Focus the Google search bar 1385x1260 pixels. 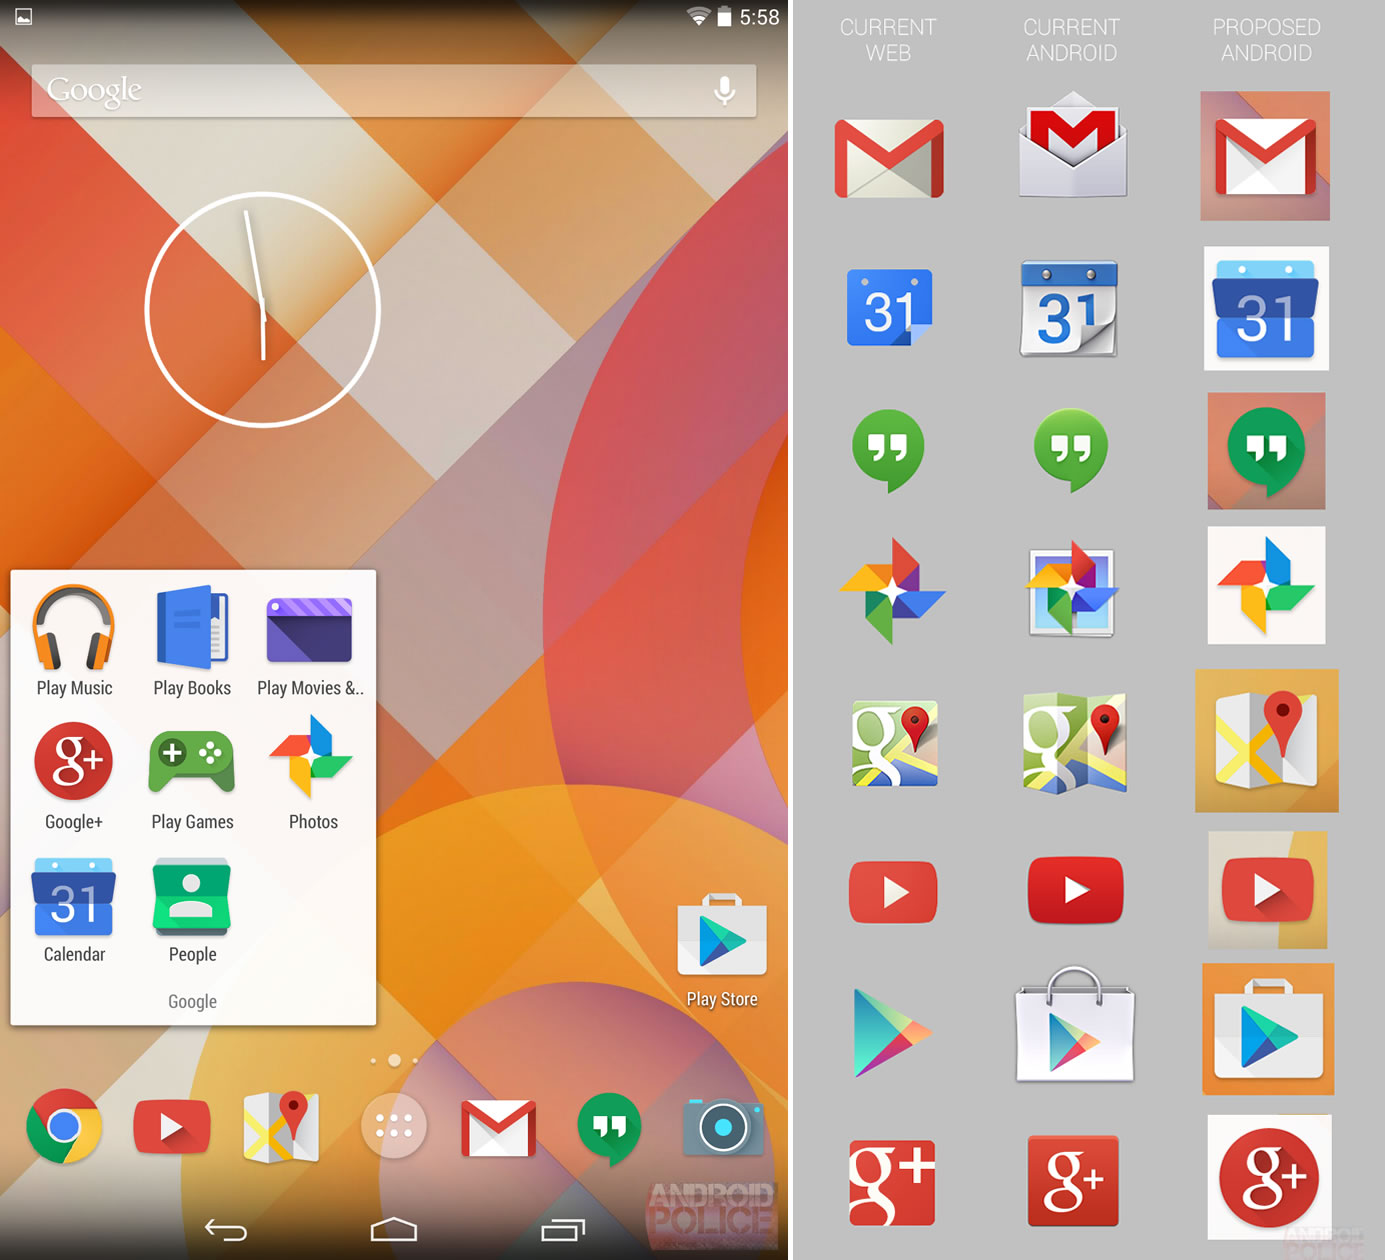pyautogui.click(x=394, y=91)
